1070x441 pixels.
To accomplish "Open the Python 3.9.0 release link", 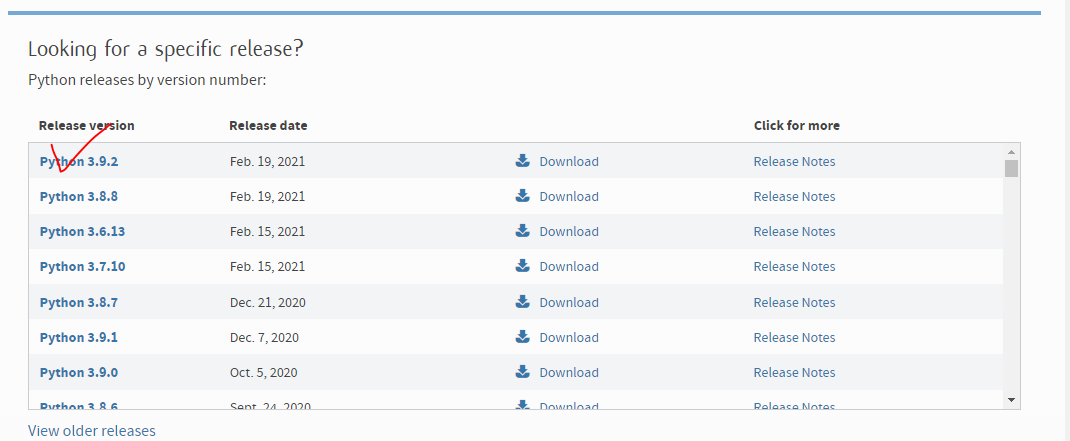I will pyautogui.click(x=78, y=373).
